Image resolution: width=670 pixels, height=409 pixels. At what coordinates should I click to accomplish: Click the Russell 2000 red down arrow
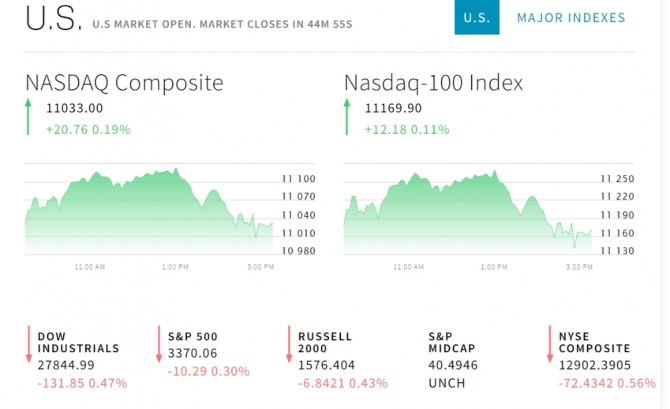290,344
